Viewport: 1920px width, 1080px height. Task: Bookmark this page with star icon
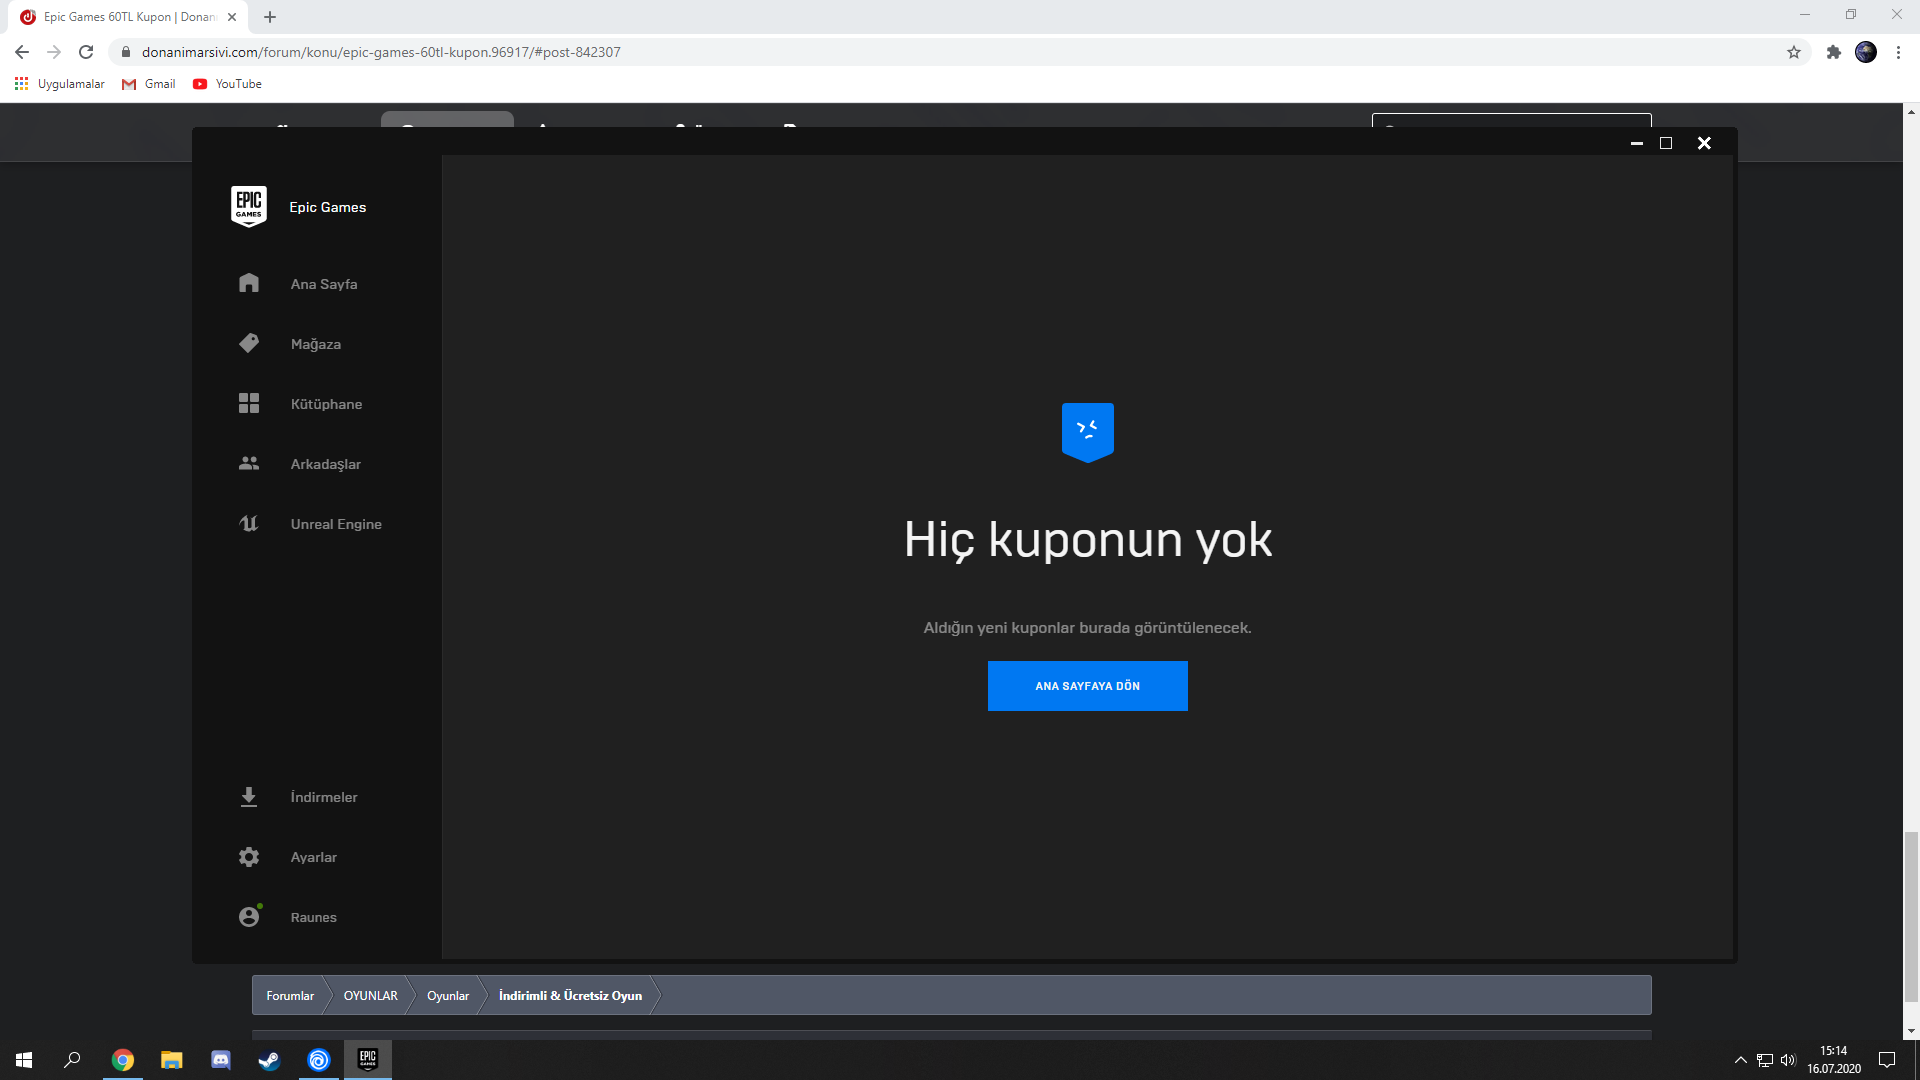click(1794, 52)
